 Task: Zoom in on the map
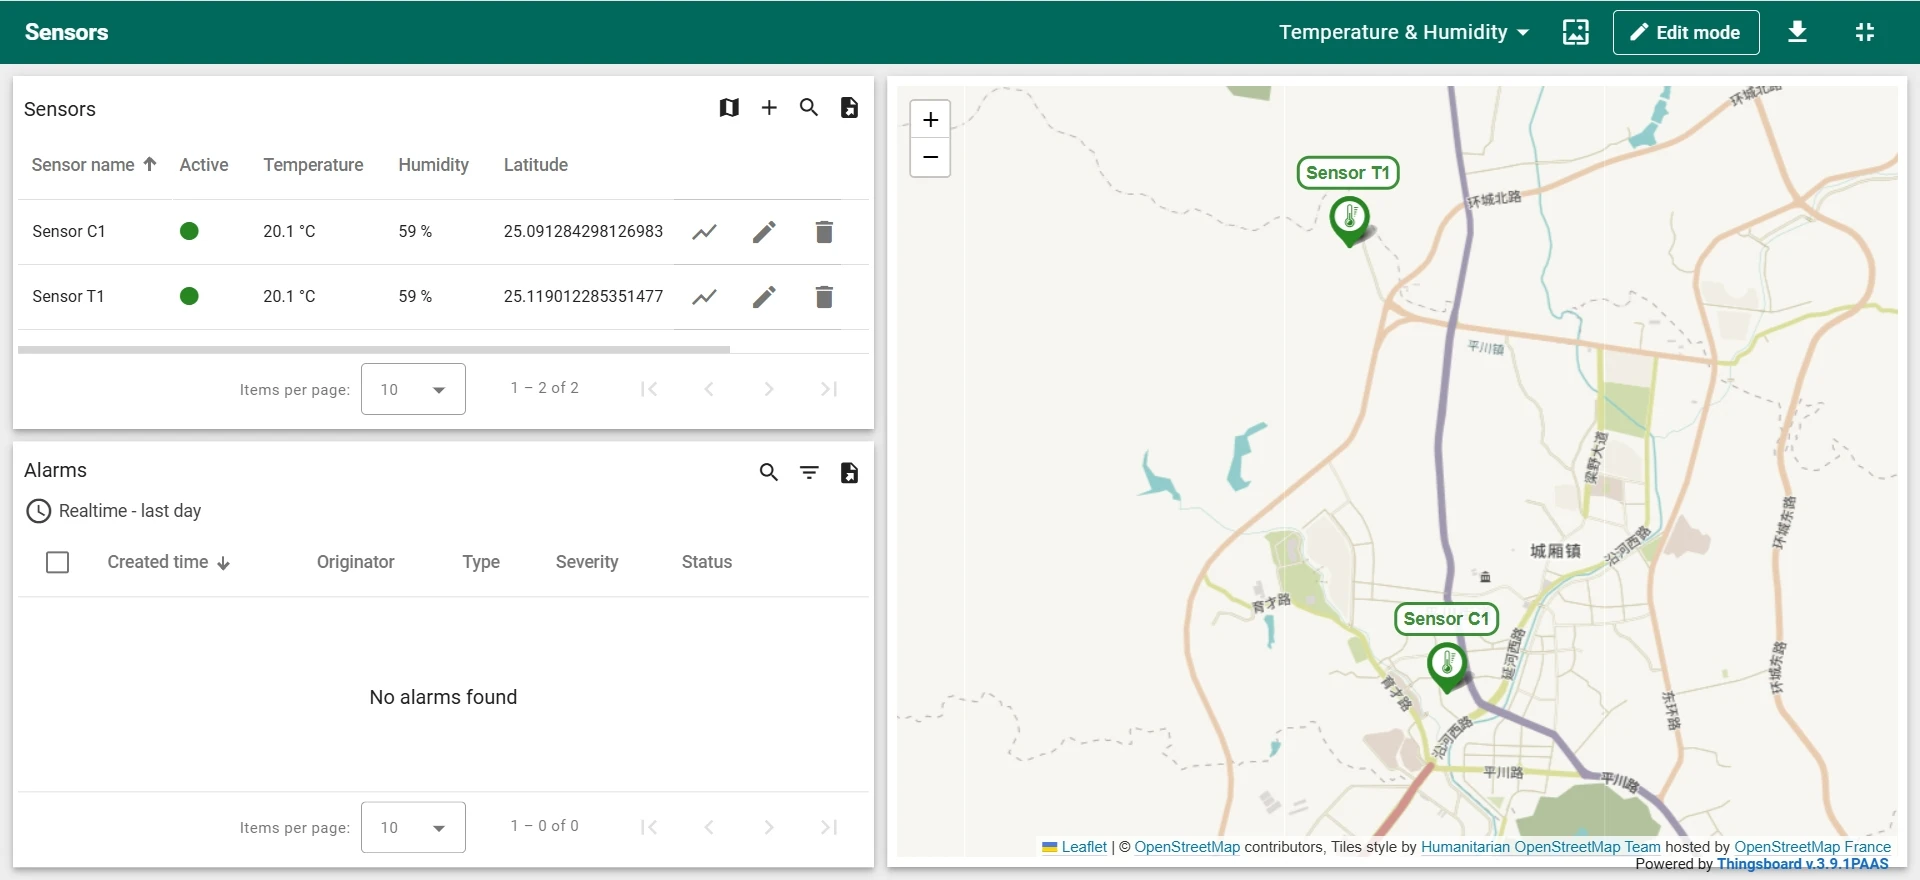point(930,120)
